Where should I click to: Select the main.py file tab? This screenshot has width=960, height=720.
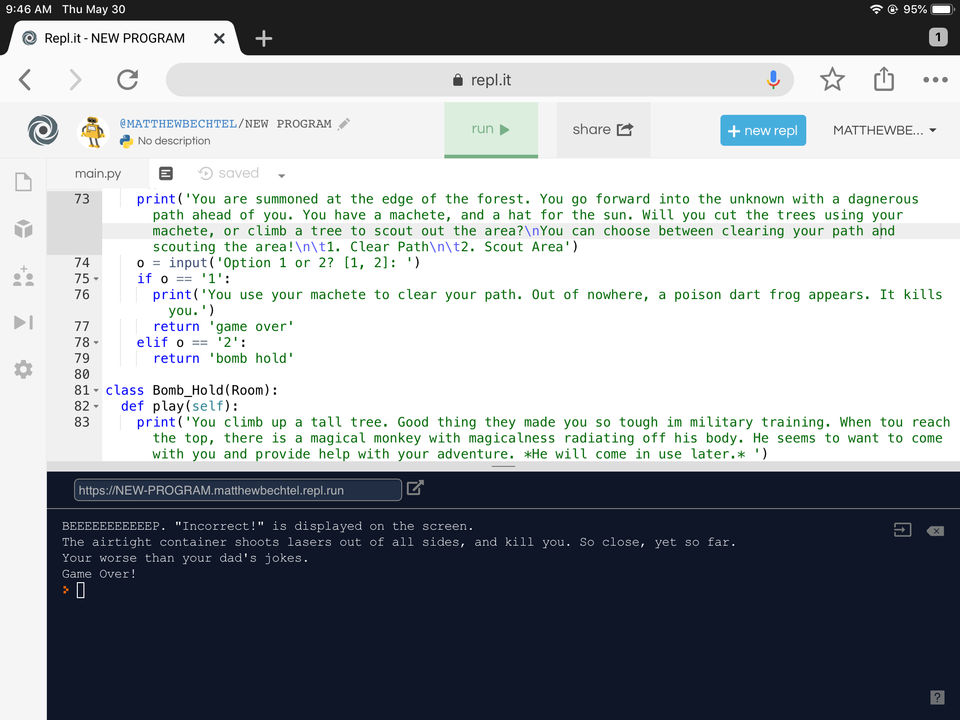coord(98,174)
